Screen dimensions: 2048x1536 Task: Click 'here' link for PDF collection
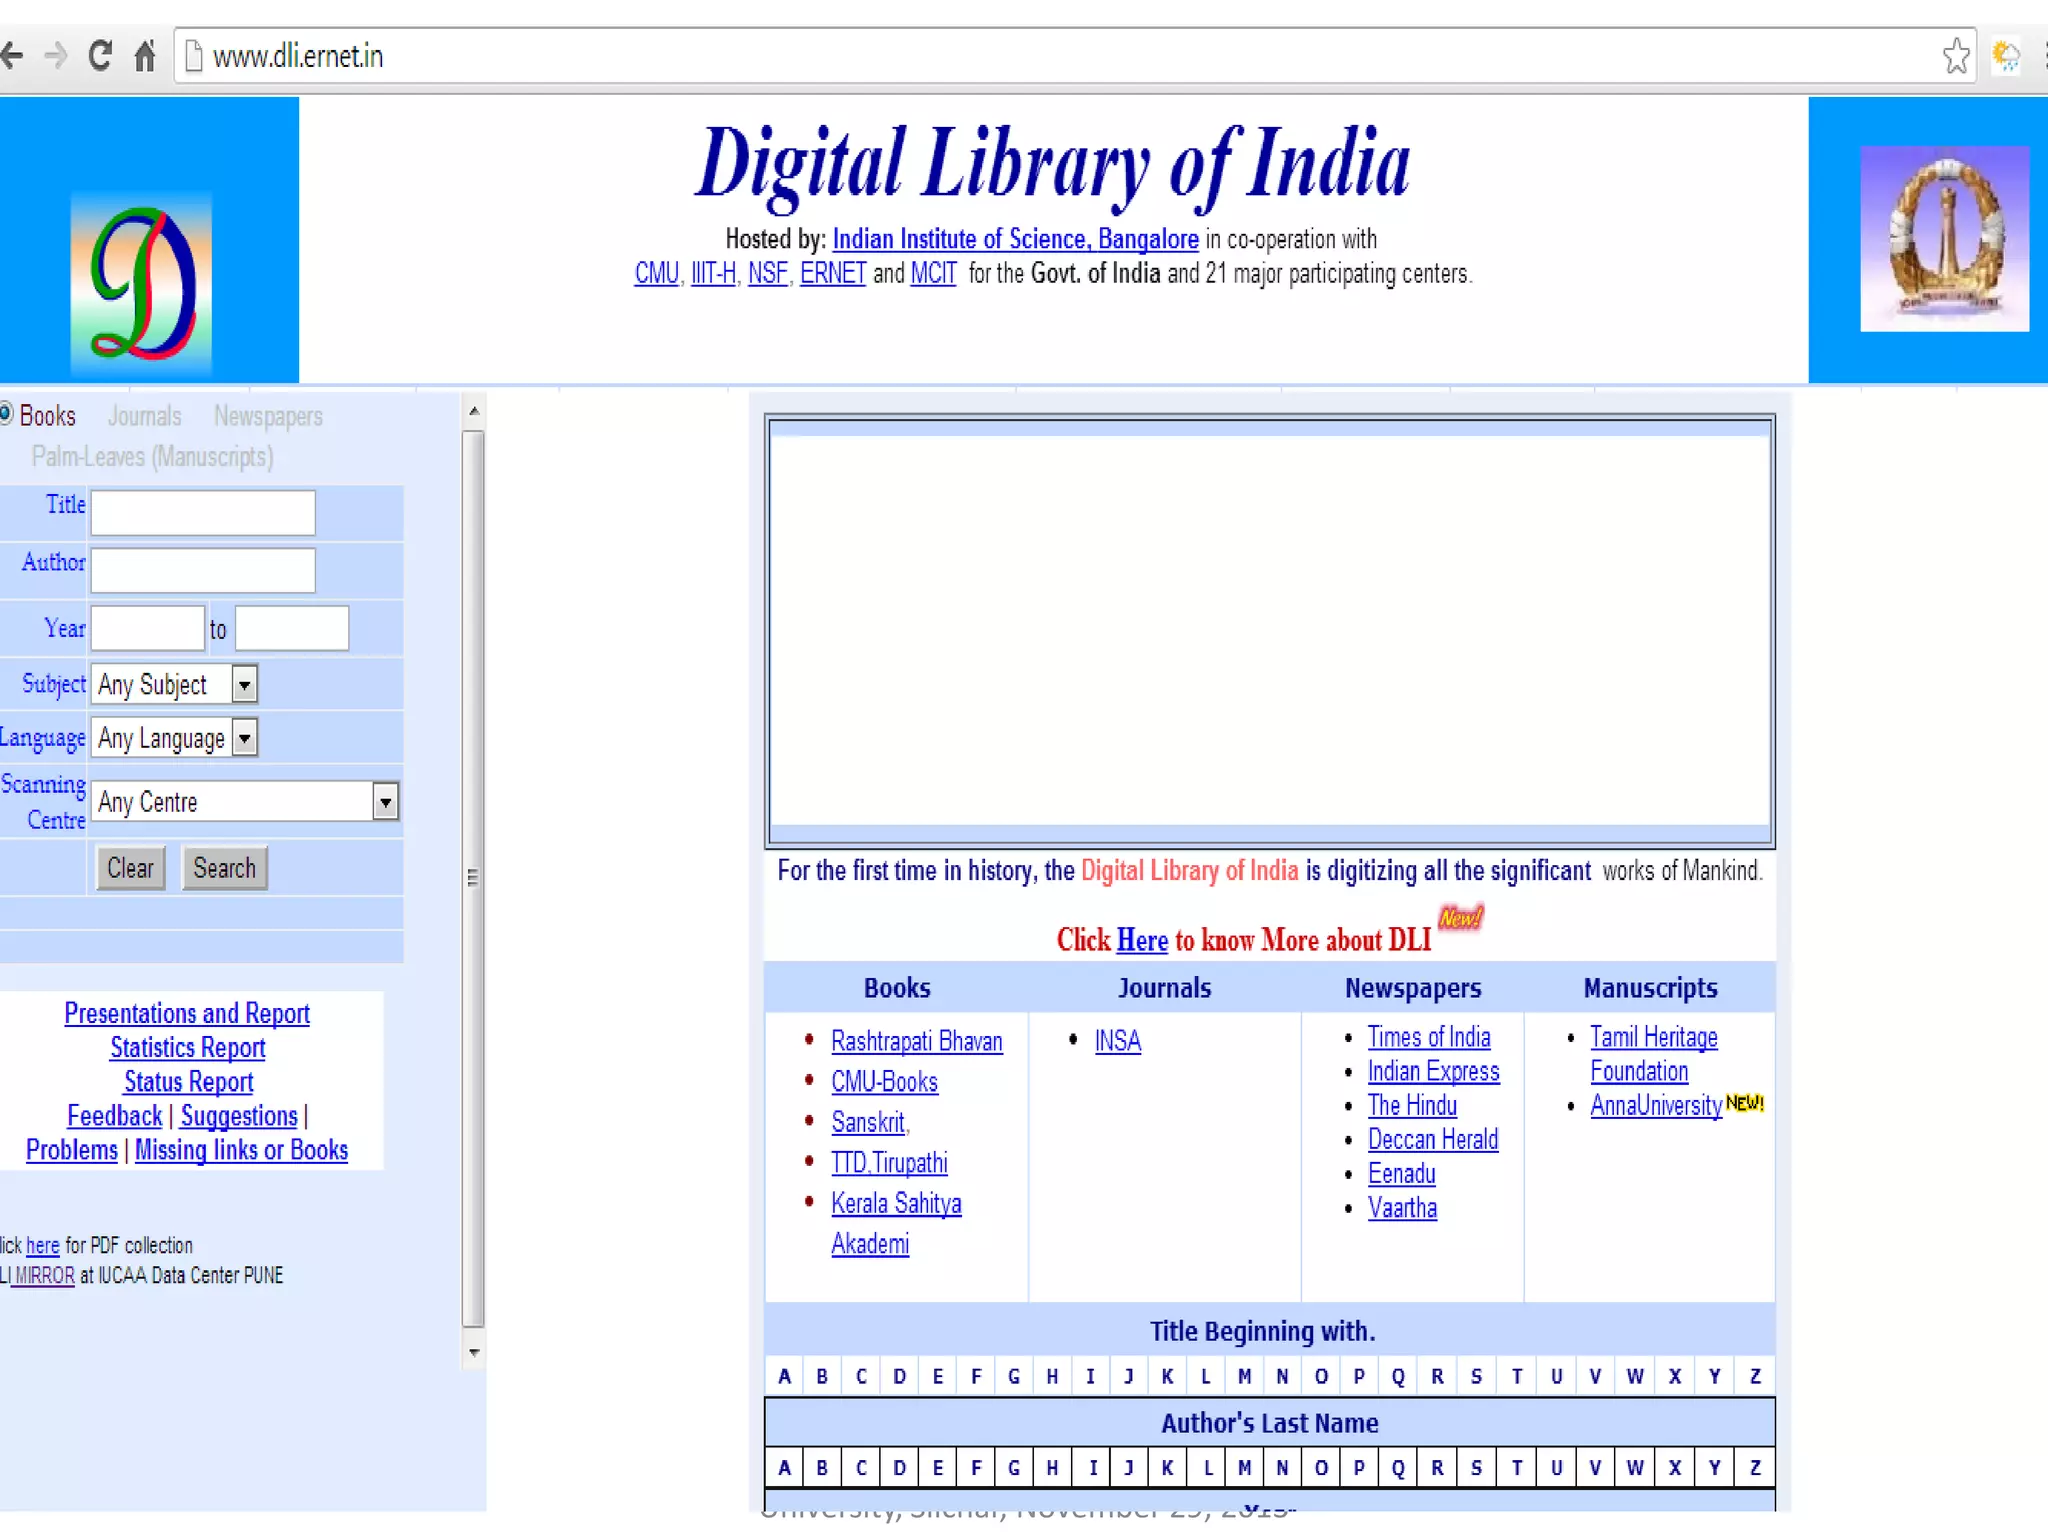click(x=42, y=1246)
